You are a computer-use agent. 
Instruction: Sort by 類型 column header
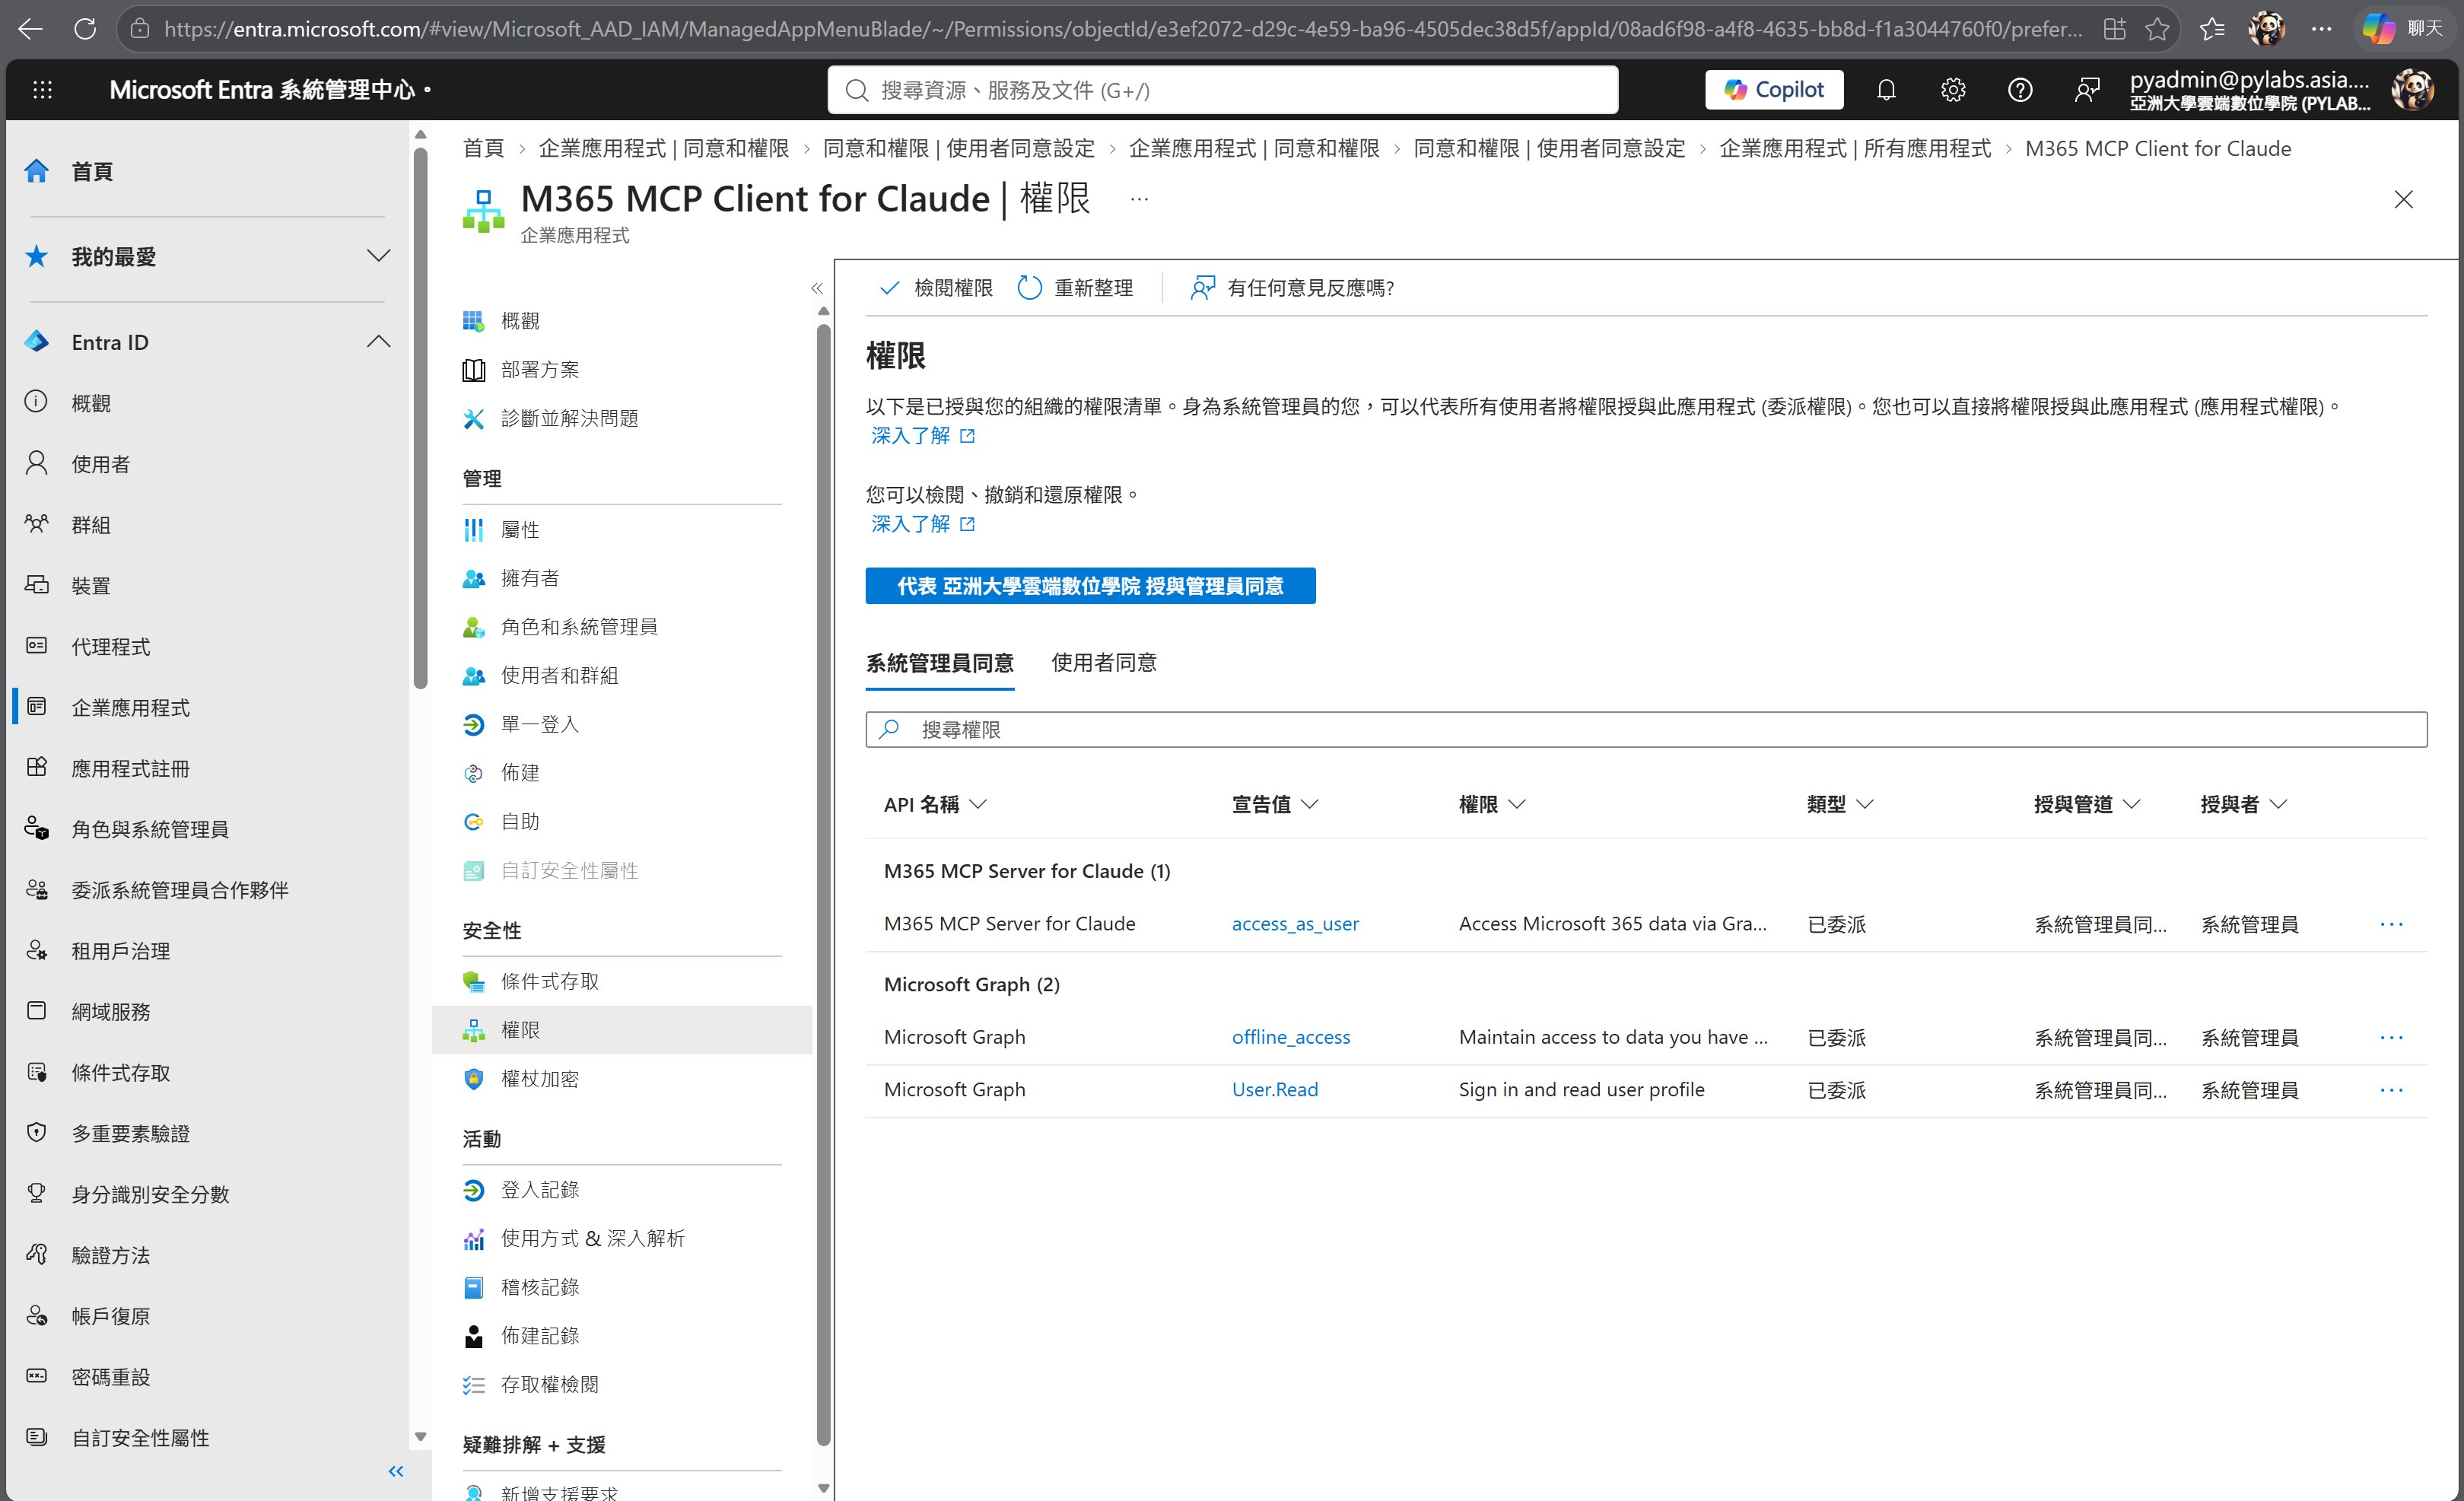click(1840, 804)
